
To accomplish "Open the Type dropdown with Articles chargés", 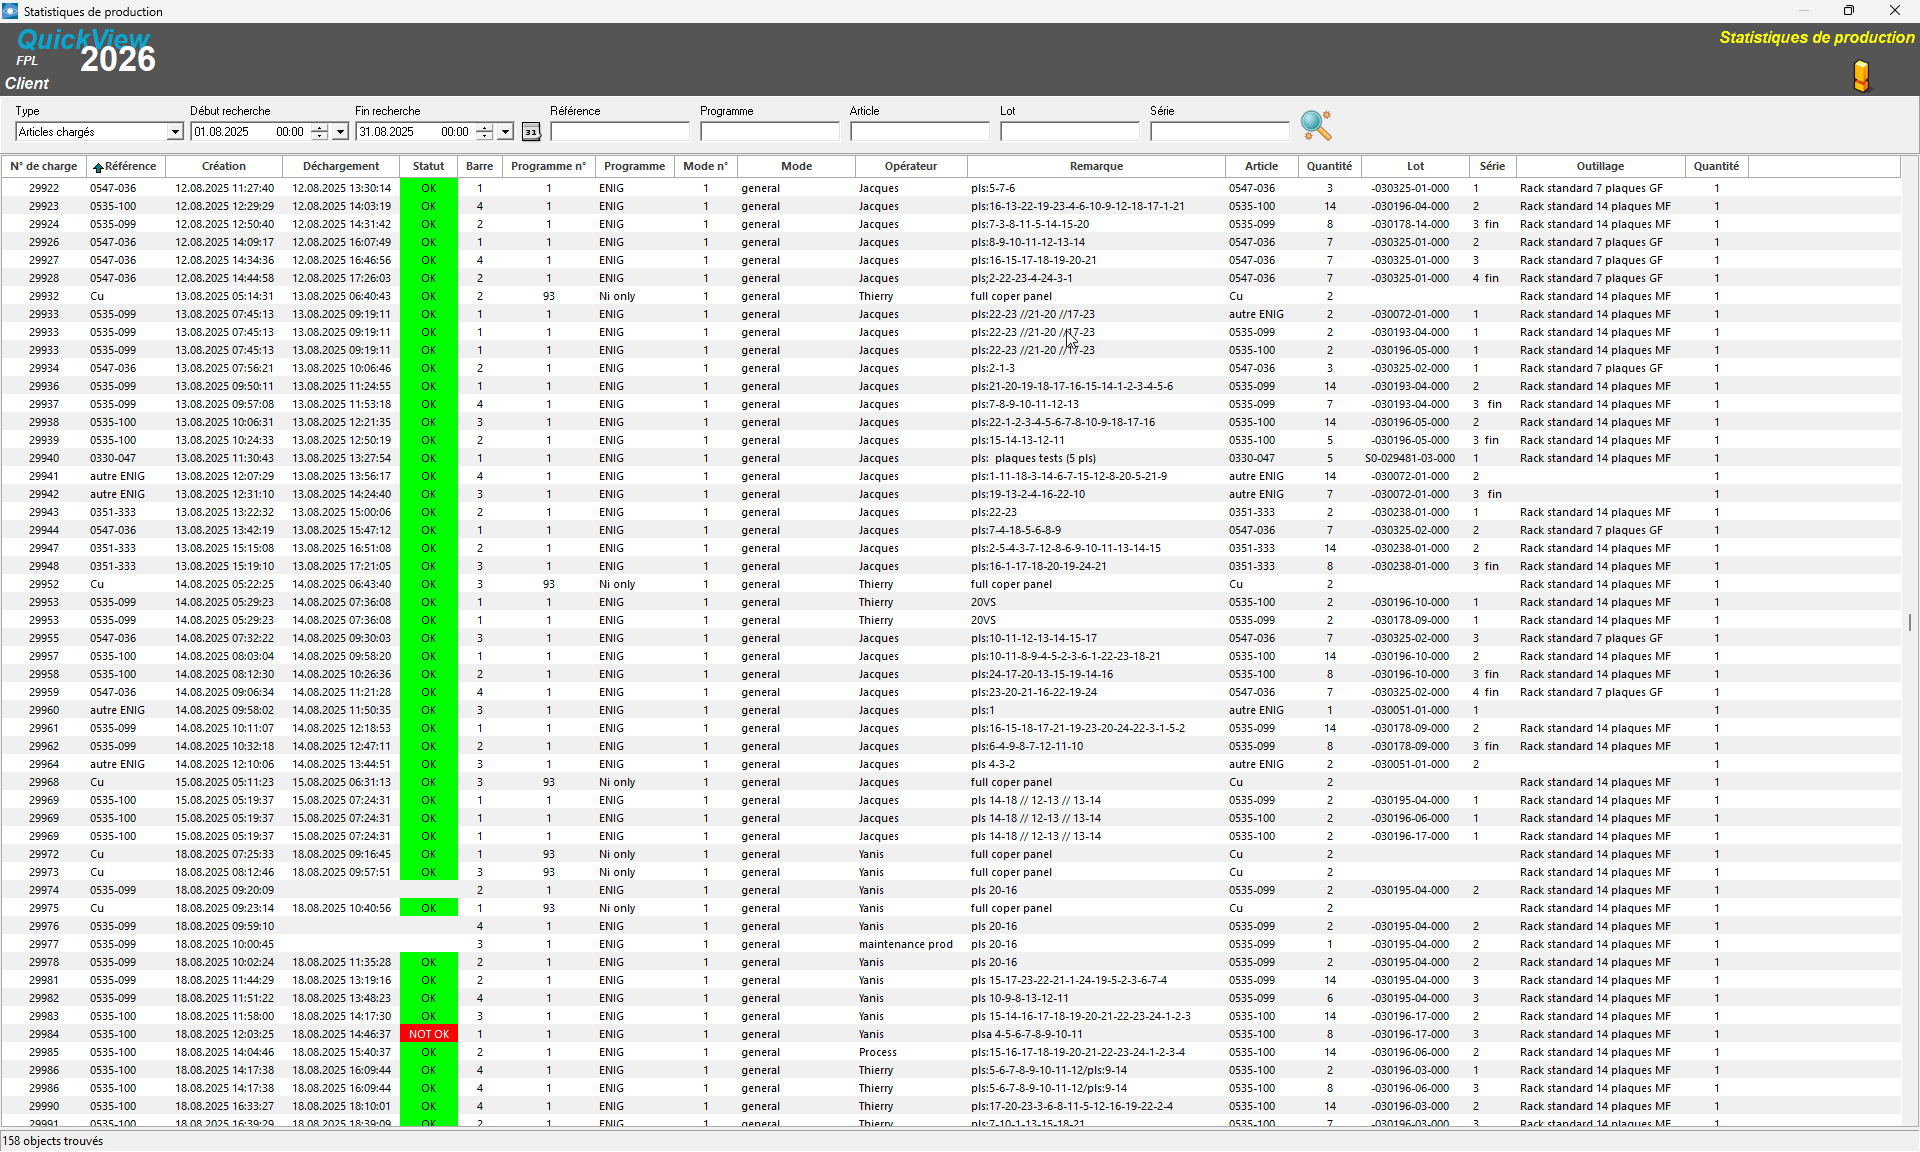I will (x=175, y=132).
